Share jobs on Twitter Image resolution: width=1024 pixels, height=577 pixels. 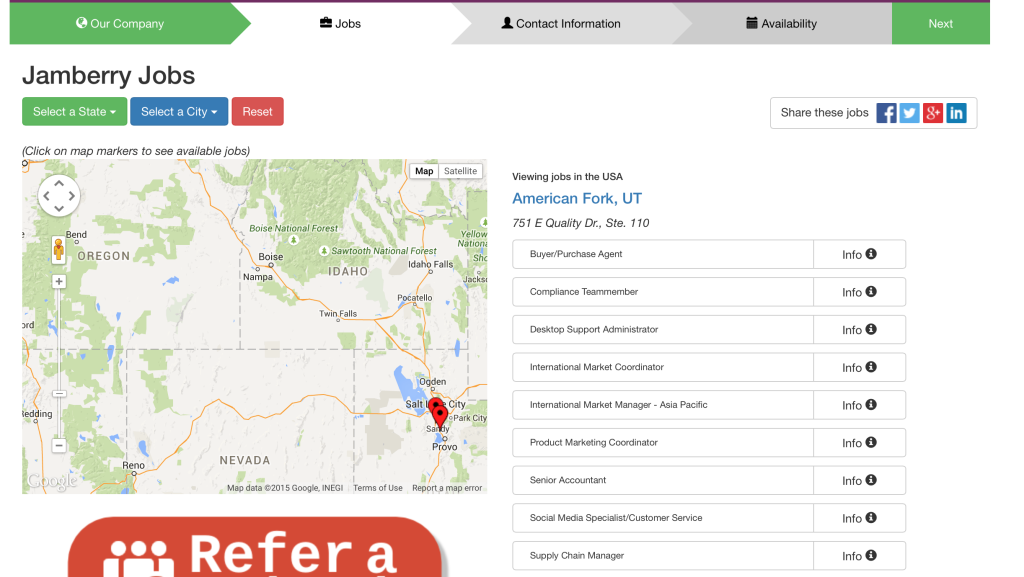tap(910, 113)
